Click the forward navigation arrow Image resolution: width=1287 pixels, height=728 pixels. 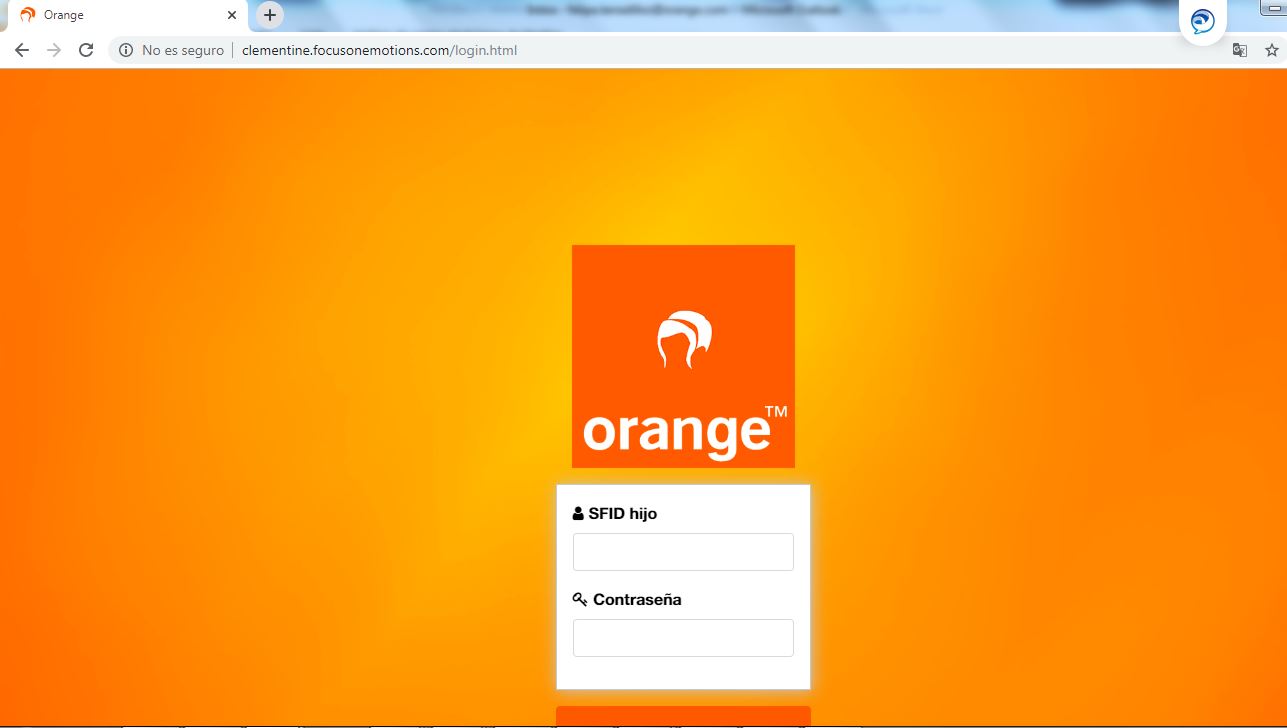54,50
